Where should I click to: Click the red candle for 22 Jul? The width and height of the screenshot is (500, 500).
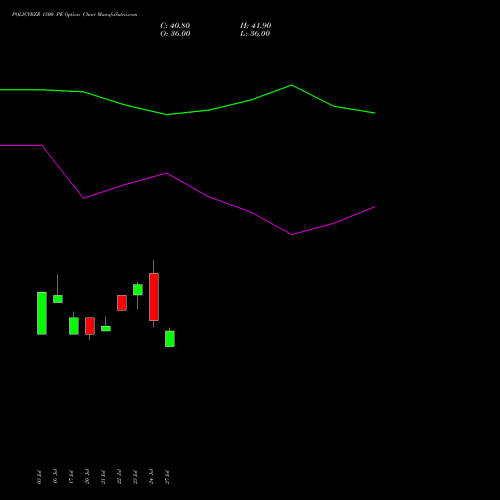122,303
